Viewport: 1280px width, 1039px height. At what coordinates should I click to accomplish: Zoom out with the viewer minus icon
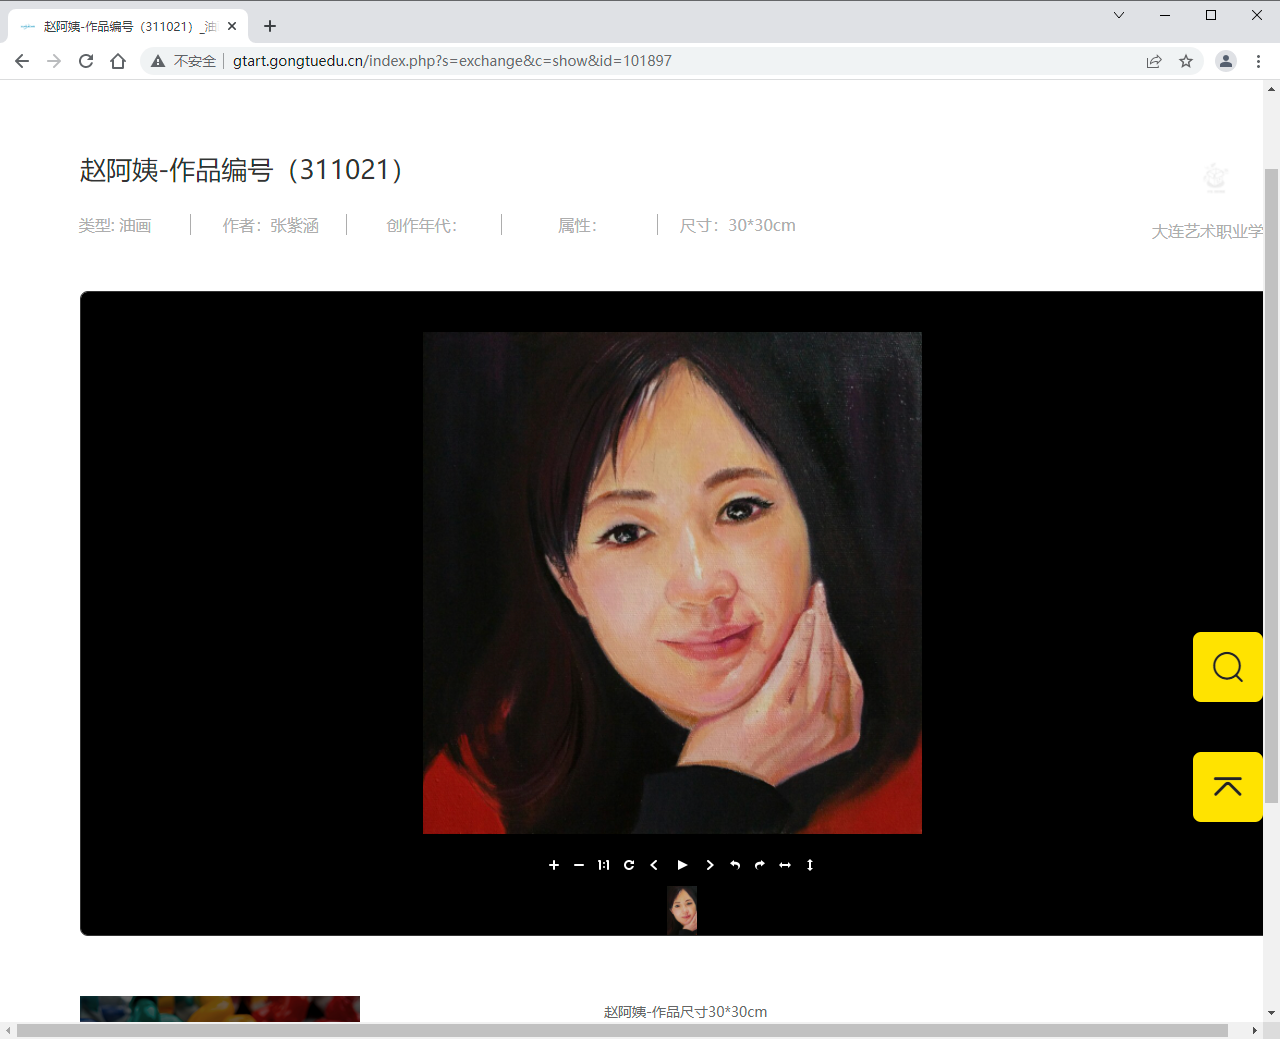tap(579, 865)
